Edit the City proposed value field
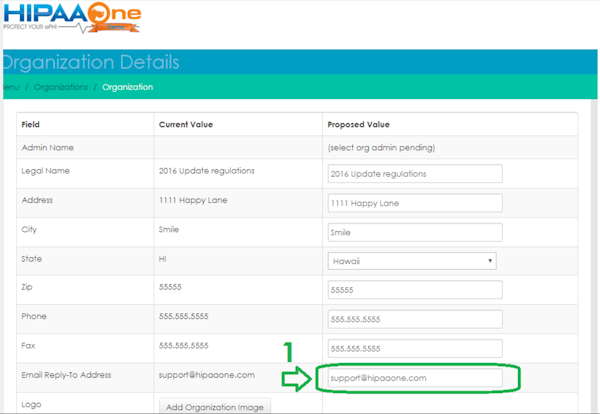The image size is (600, 414). [414, 231]
